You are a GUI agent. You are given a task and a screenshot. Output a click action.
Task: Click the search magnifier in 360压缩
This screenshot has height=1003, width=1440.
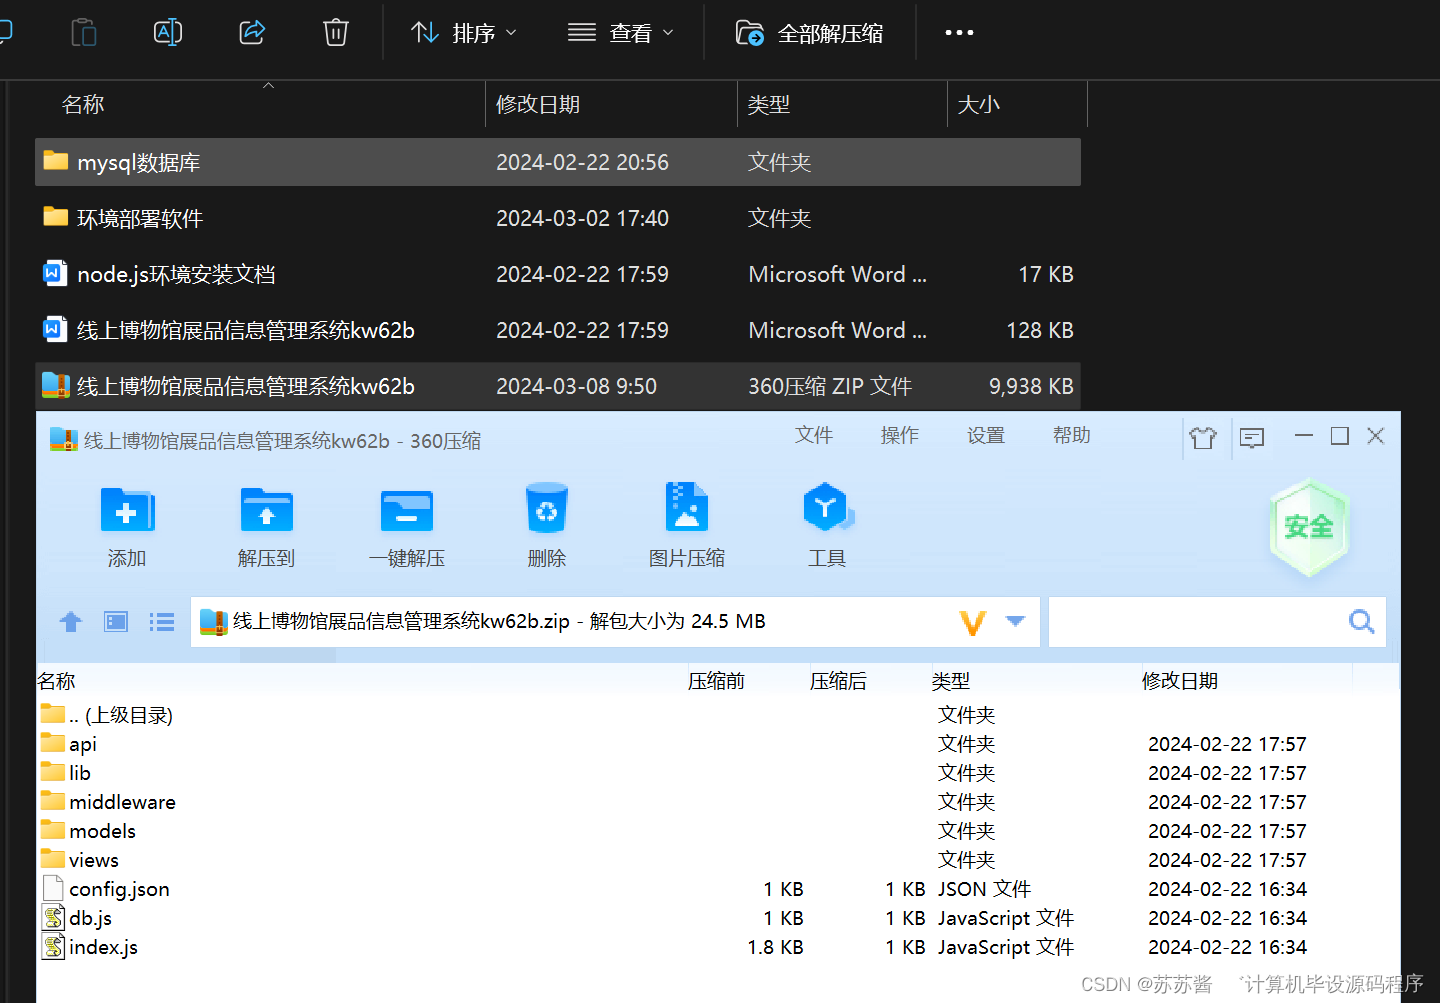click(x=1360, y=621)
